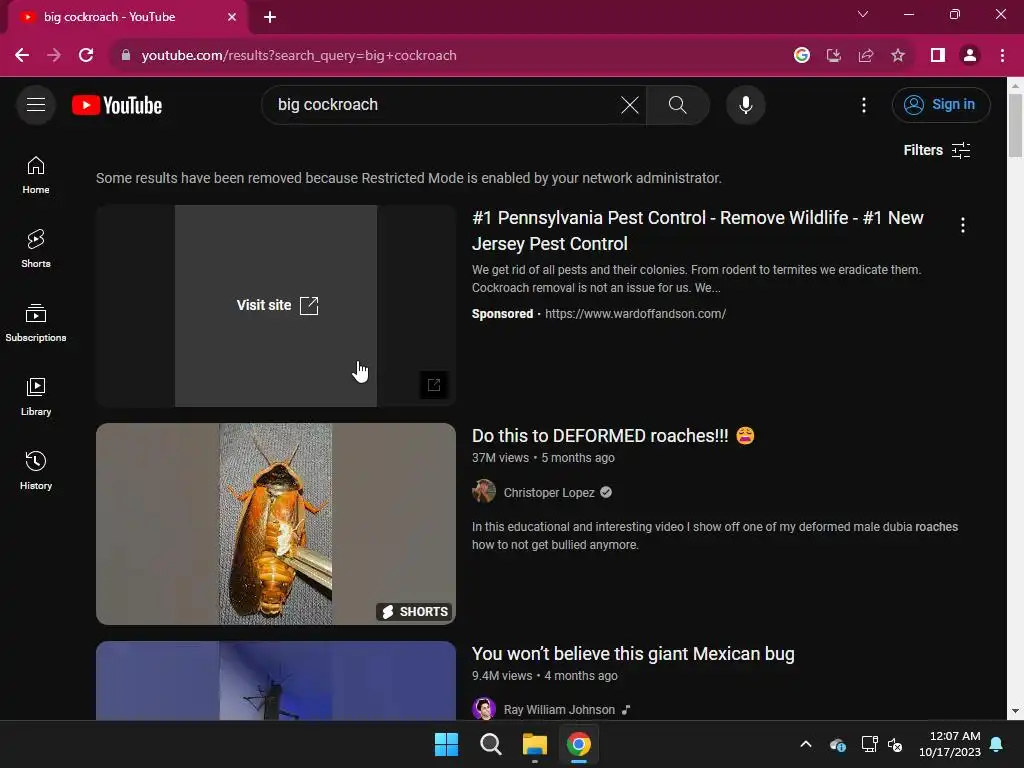
Task: Click the muted volume tray icon
Action: point(895,744)
